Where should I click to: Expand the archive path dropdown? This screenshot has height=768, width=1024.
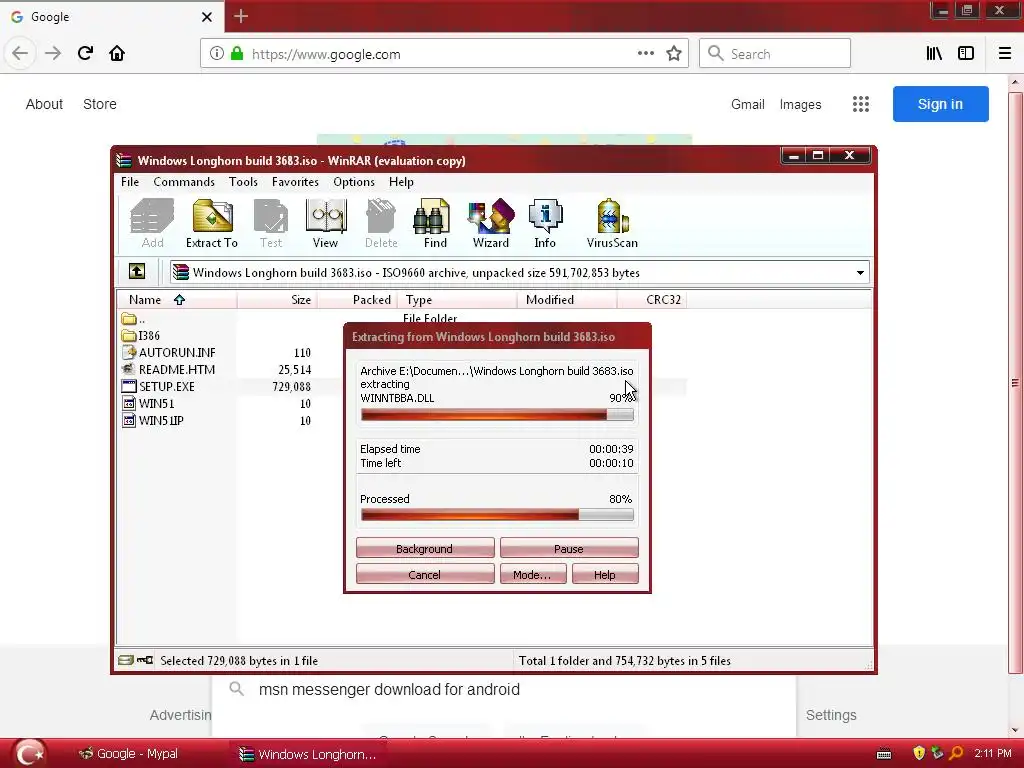(860, 273)
